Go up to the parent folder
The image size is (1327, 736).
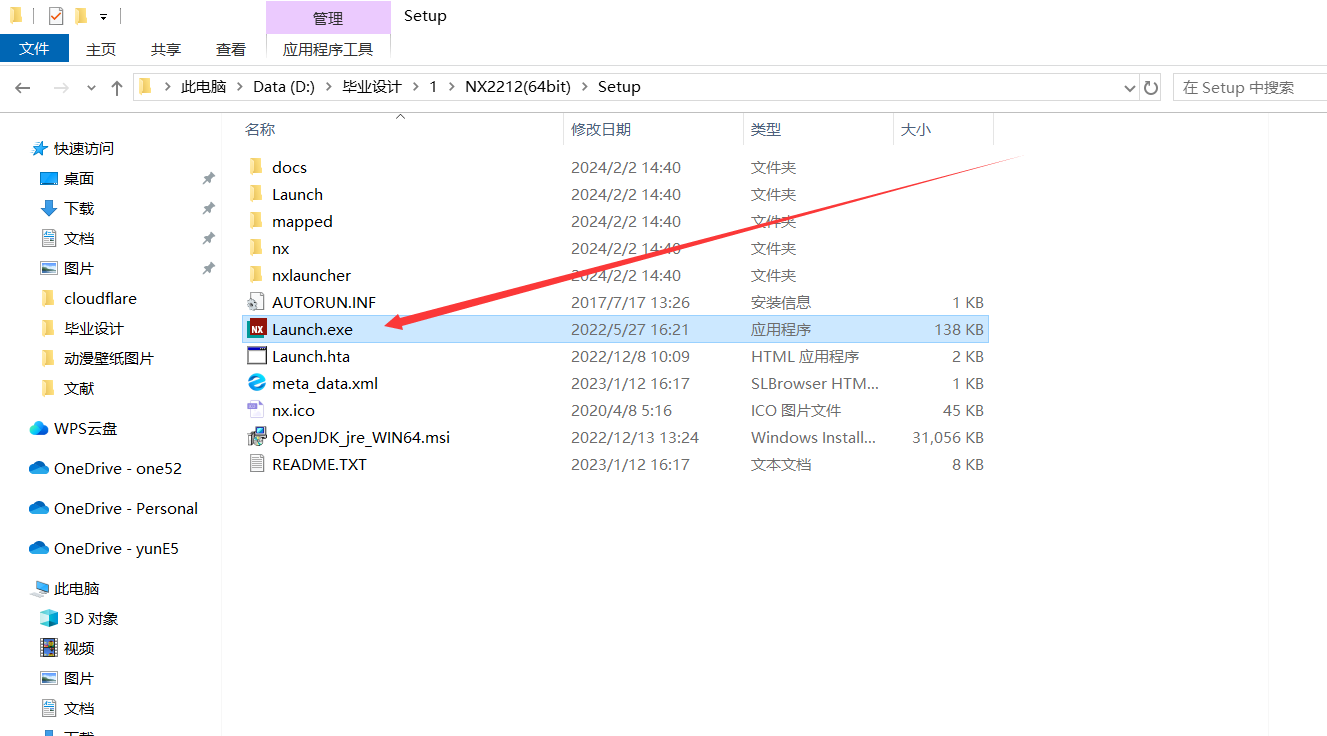click(x=117, y=87)
